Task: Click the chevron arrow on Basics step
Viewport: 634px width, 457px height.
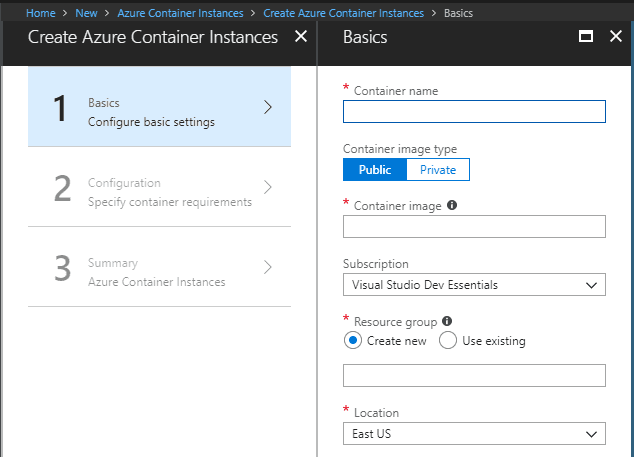Action: (x=267, y=107)
